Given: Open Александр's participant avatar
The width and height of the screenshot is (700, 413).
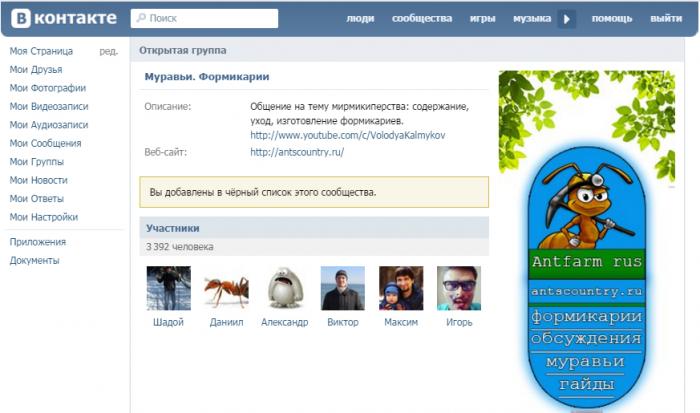Looking at the screenshot, I should pyautogui.click(x=284, y=288).
